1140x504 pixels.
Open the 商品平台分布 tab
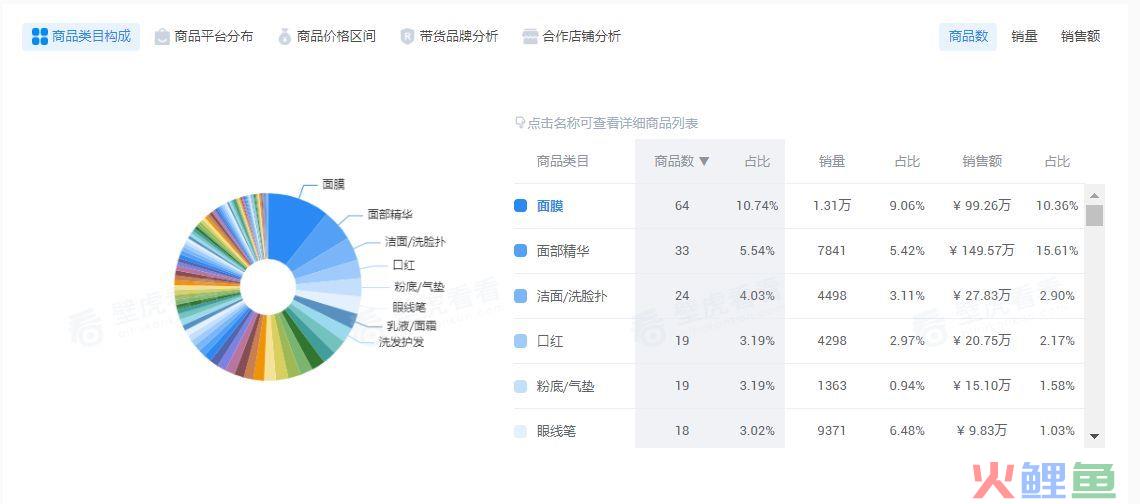[204, 36]
